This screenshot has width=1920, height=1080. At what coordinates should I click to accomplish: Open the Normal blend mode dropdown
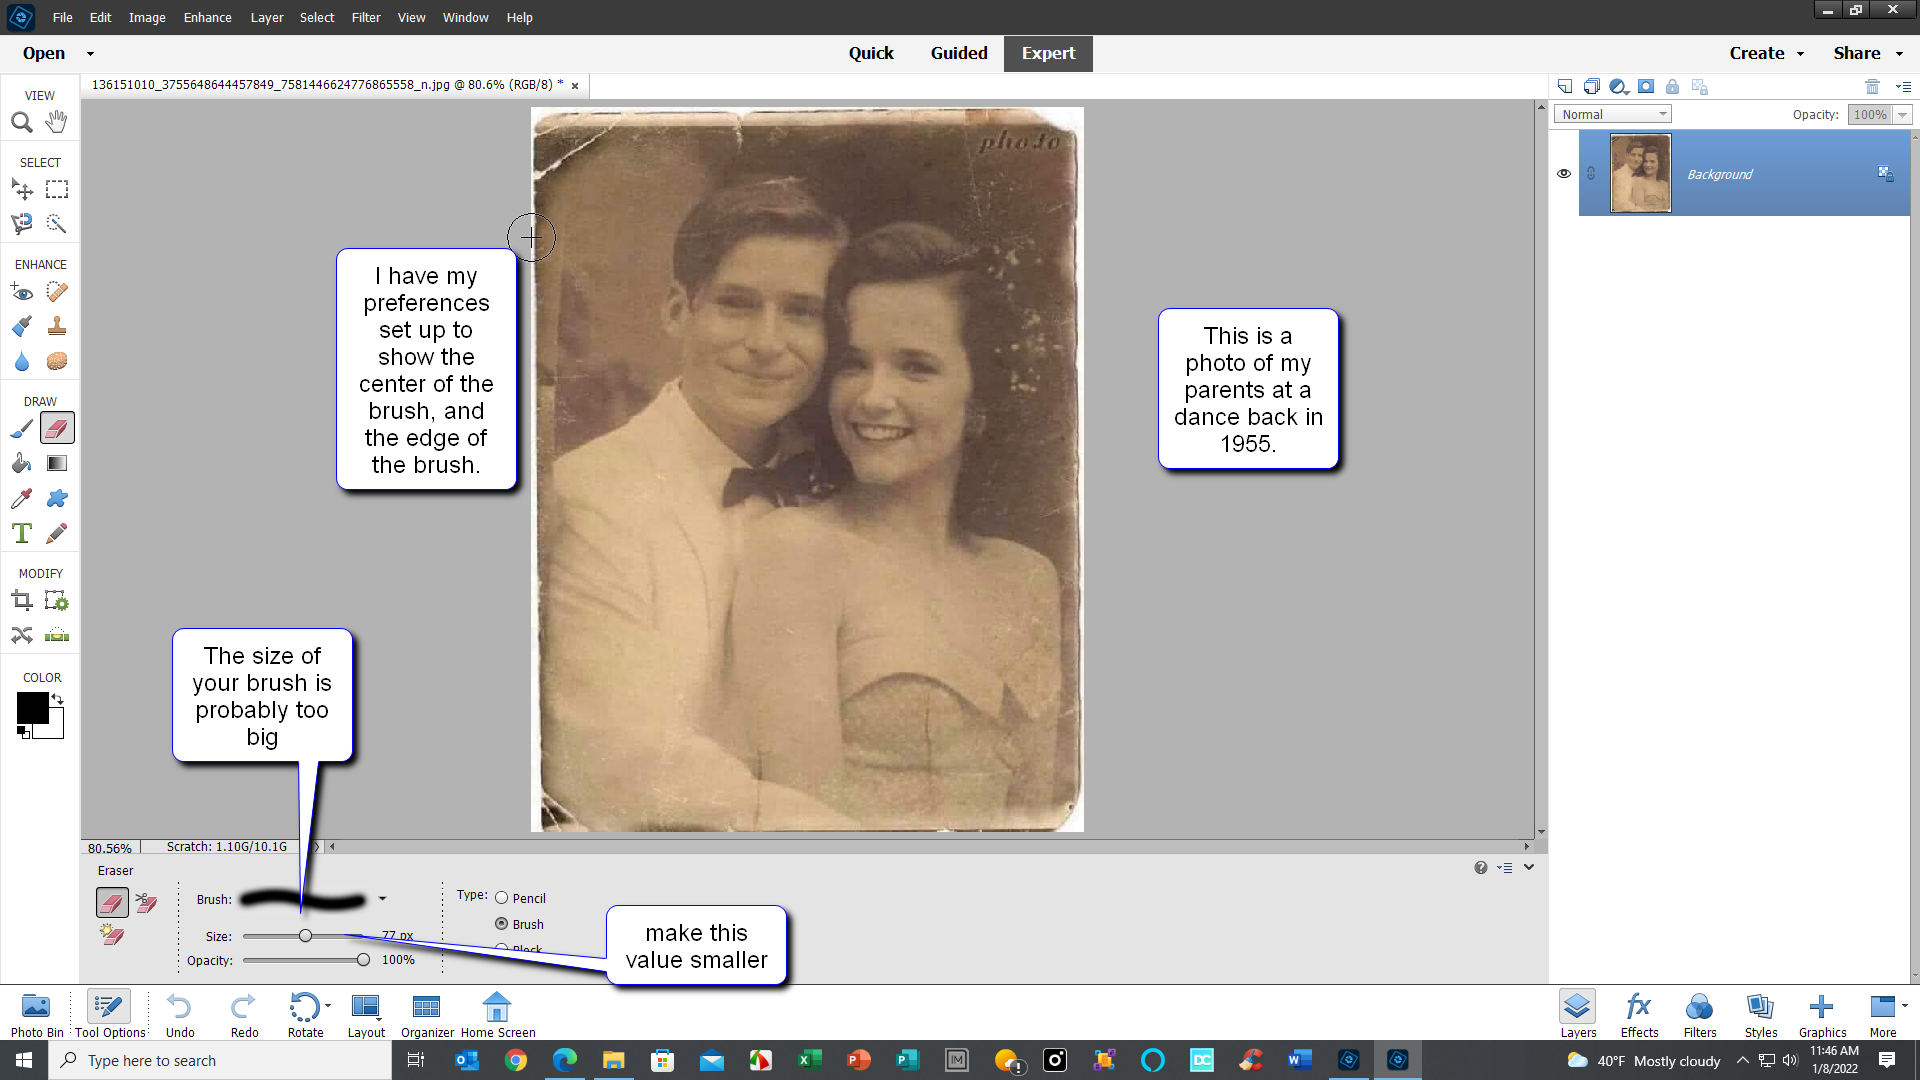click(x=1612, y=113)
